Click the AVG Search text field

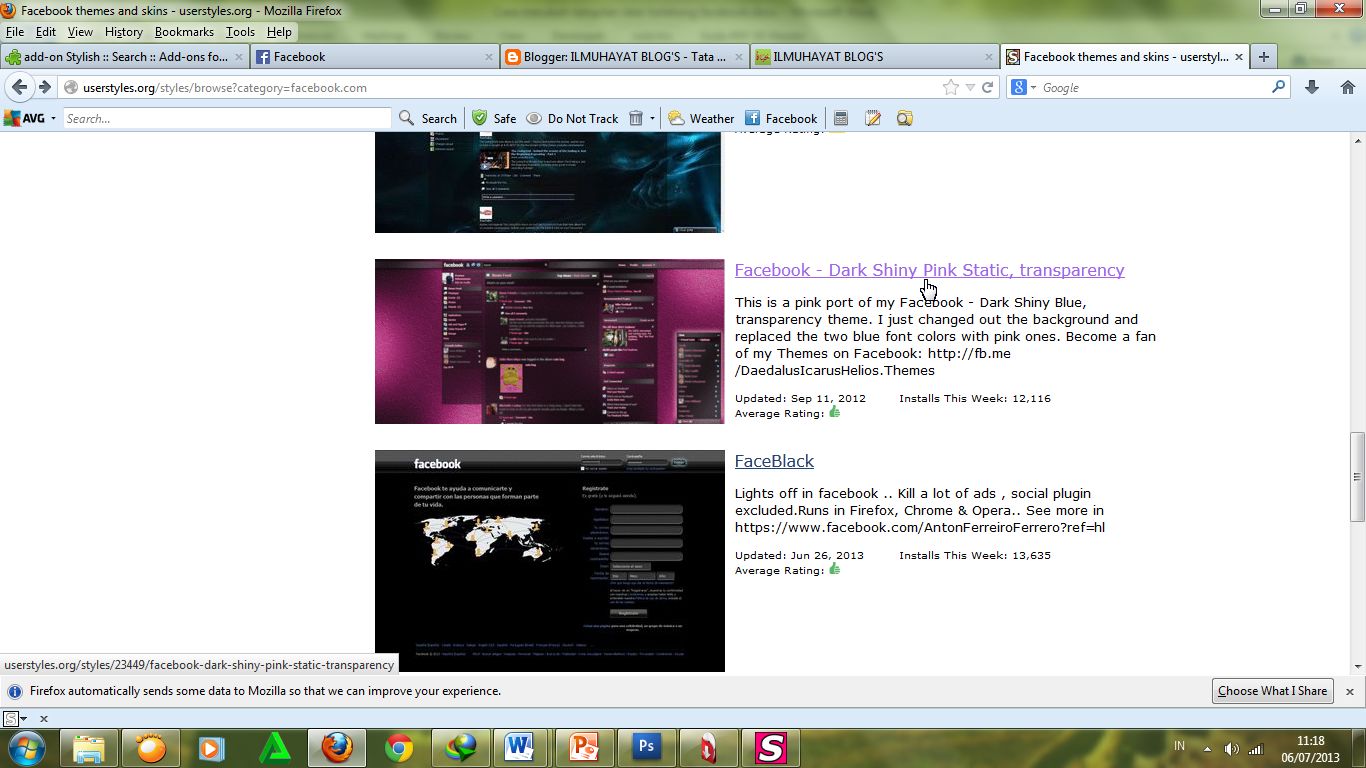[x=227, y=118]
